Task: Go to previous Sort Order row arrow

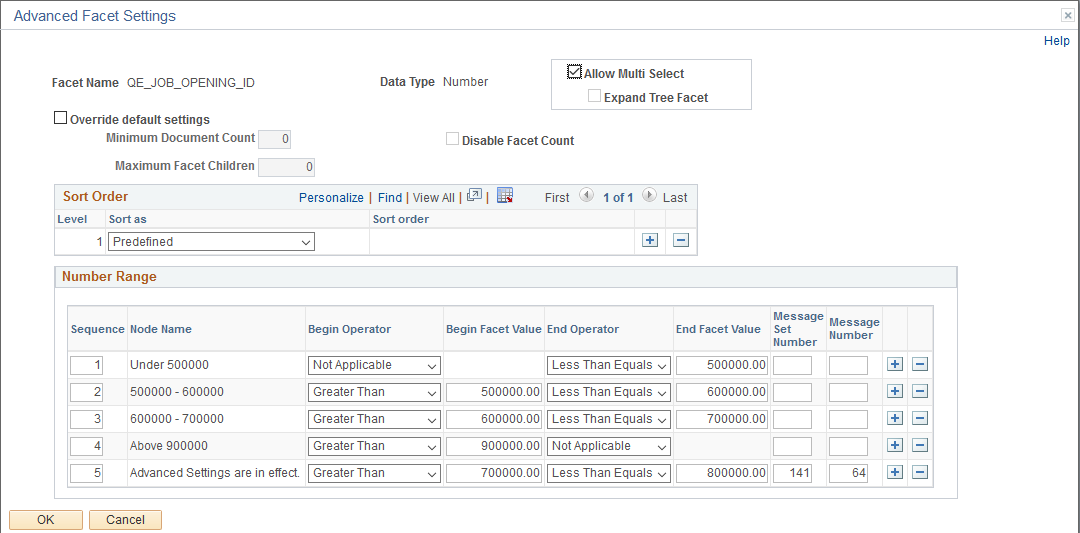Action: click(x=586, y=196)
